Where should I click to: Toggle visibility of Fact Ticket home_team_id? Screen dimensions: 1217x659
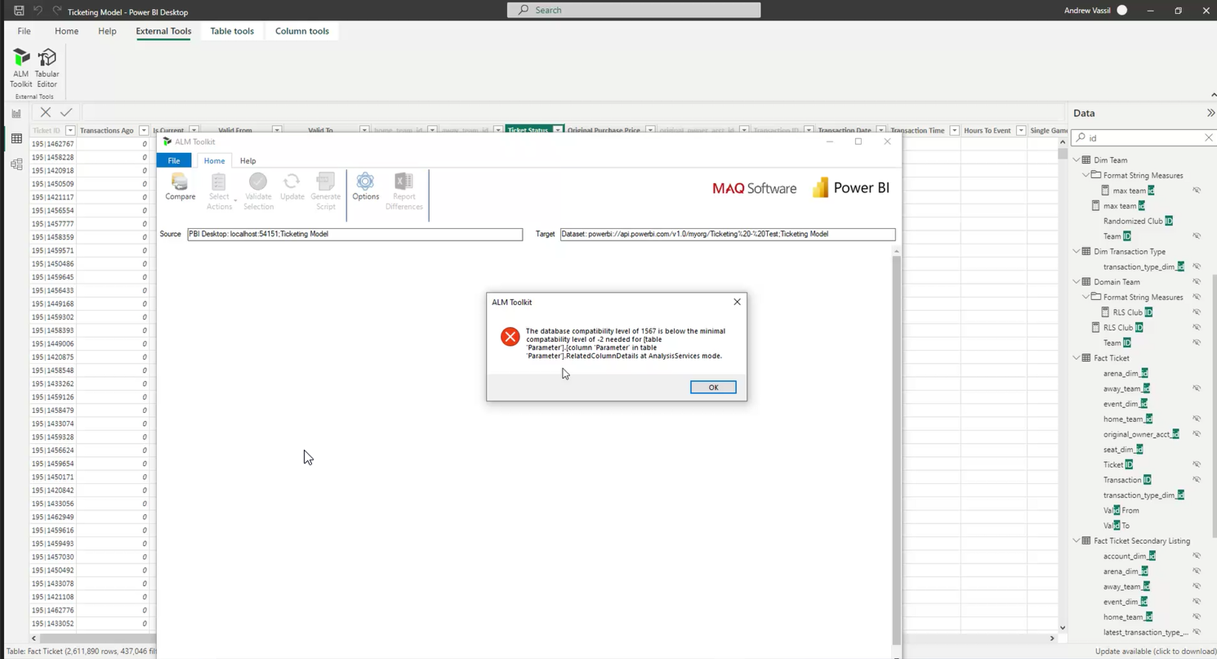pos(1196,419)
